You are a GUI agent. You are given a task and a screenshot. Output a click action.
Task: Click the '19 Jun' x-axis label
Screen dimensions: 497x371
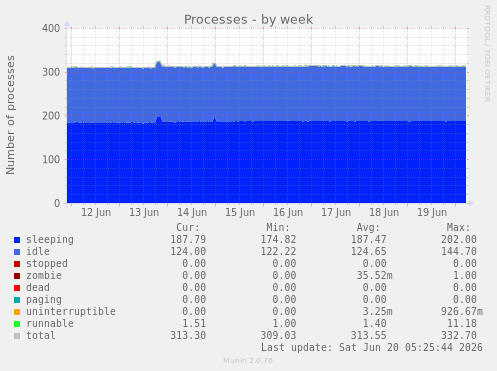coord(432,212)
